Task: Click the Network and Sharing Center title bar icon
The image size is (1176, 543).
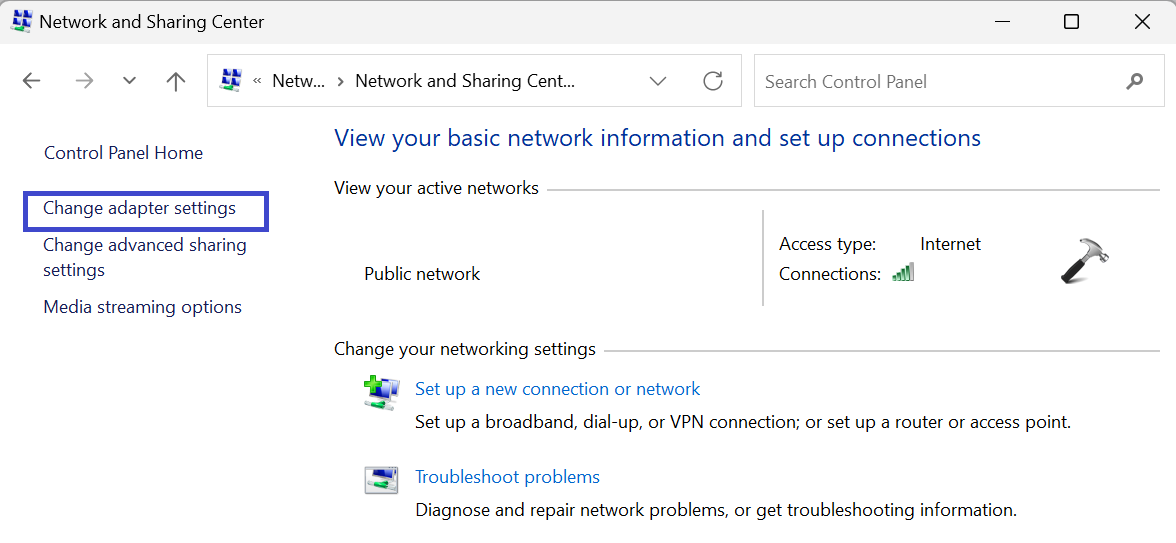Action: click(x=21, y=21)
